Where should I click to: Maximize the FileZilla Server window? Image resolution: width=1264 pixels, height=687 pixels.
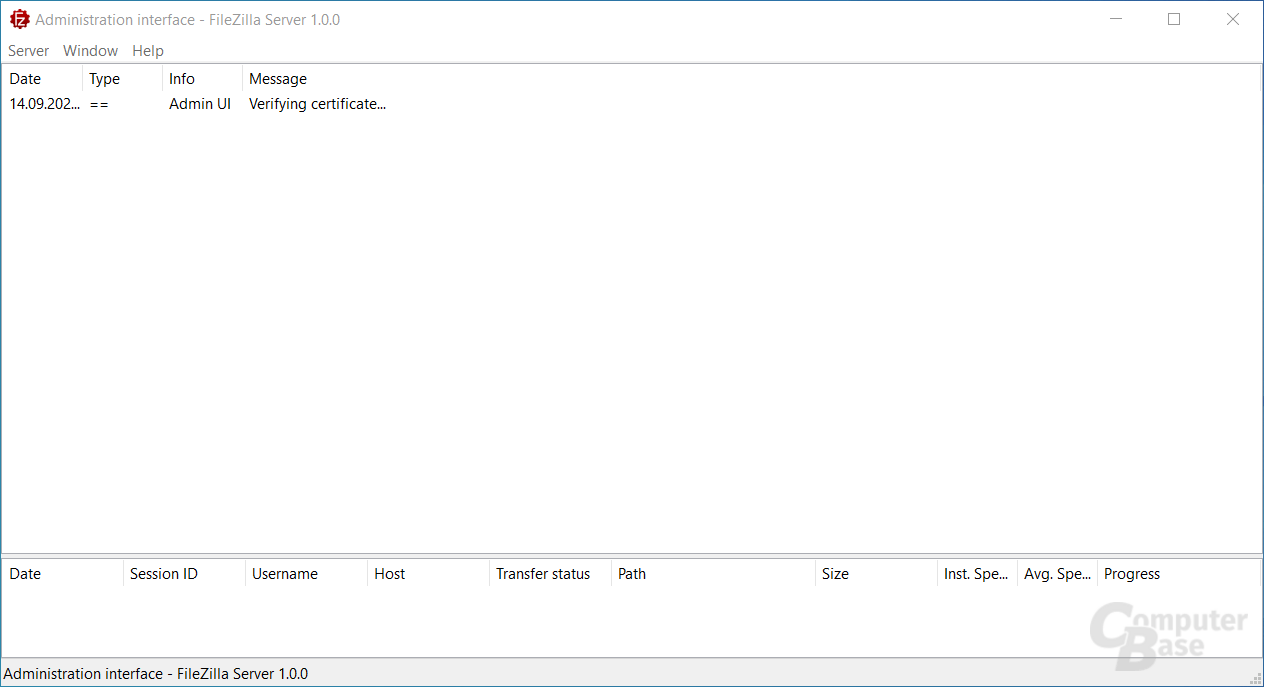[x=1174, y=19]
